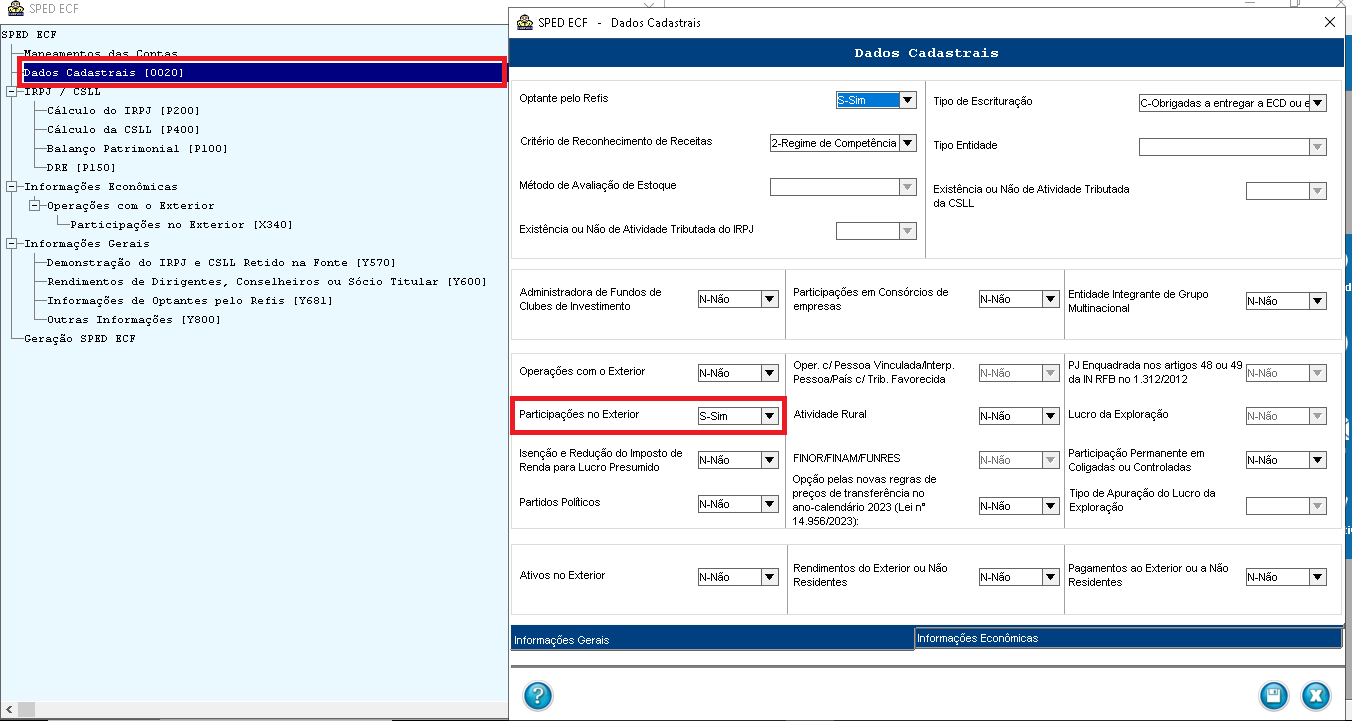Click the save diskette icon
Screen dimensions: 1352x721
[x=1273, y=695]
